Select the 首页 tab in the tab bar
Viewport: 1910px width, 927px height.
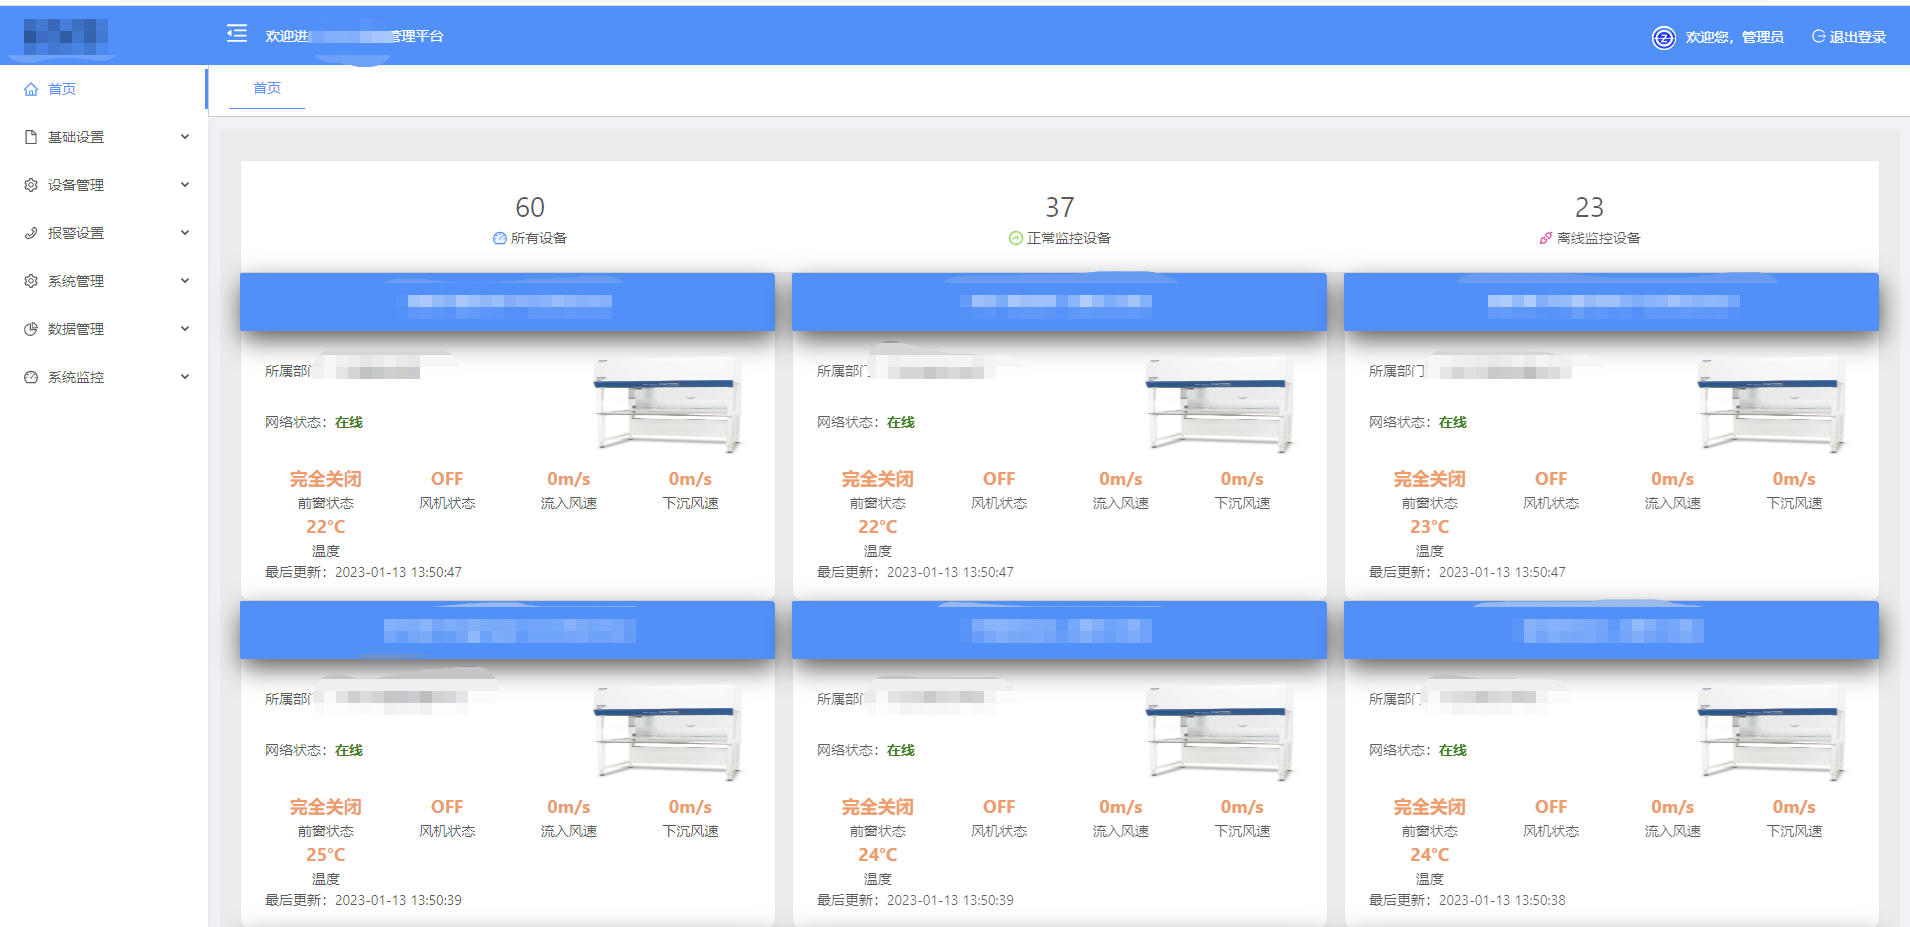267,88
